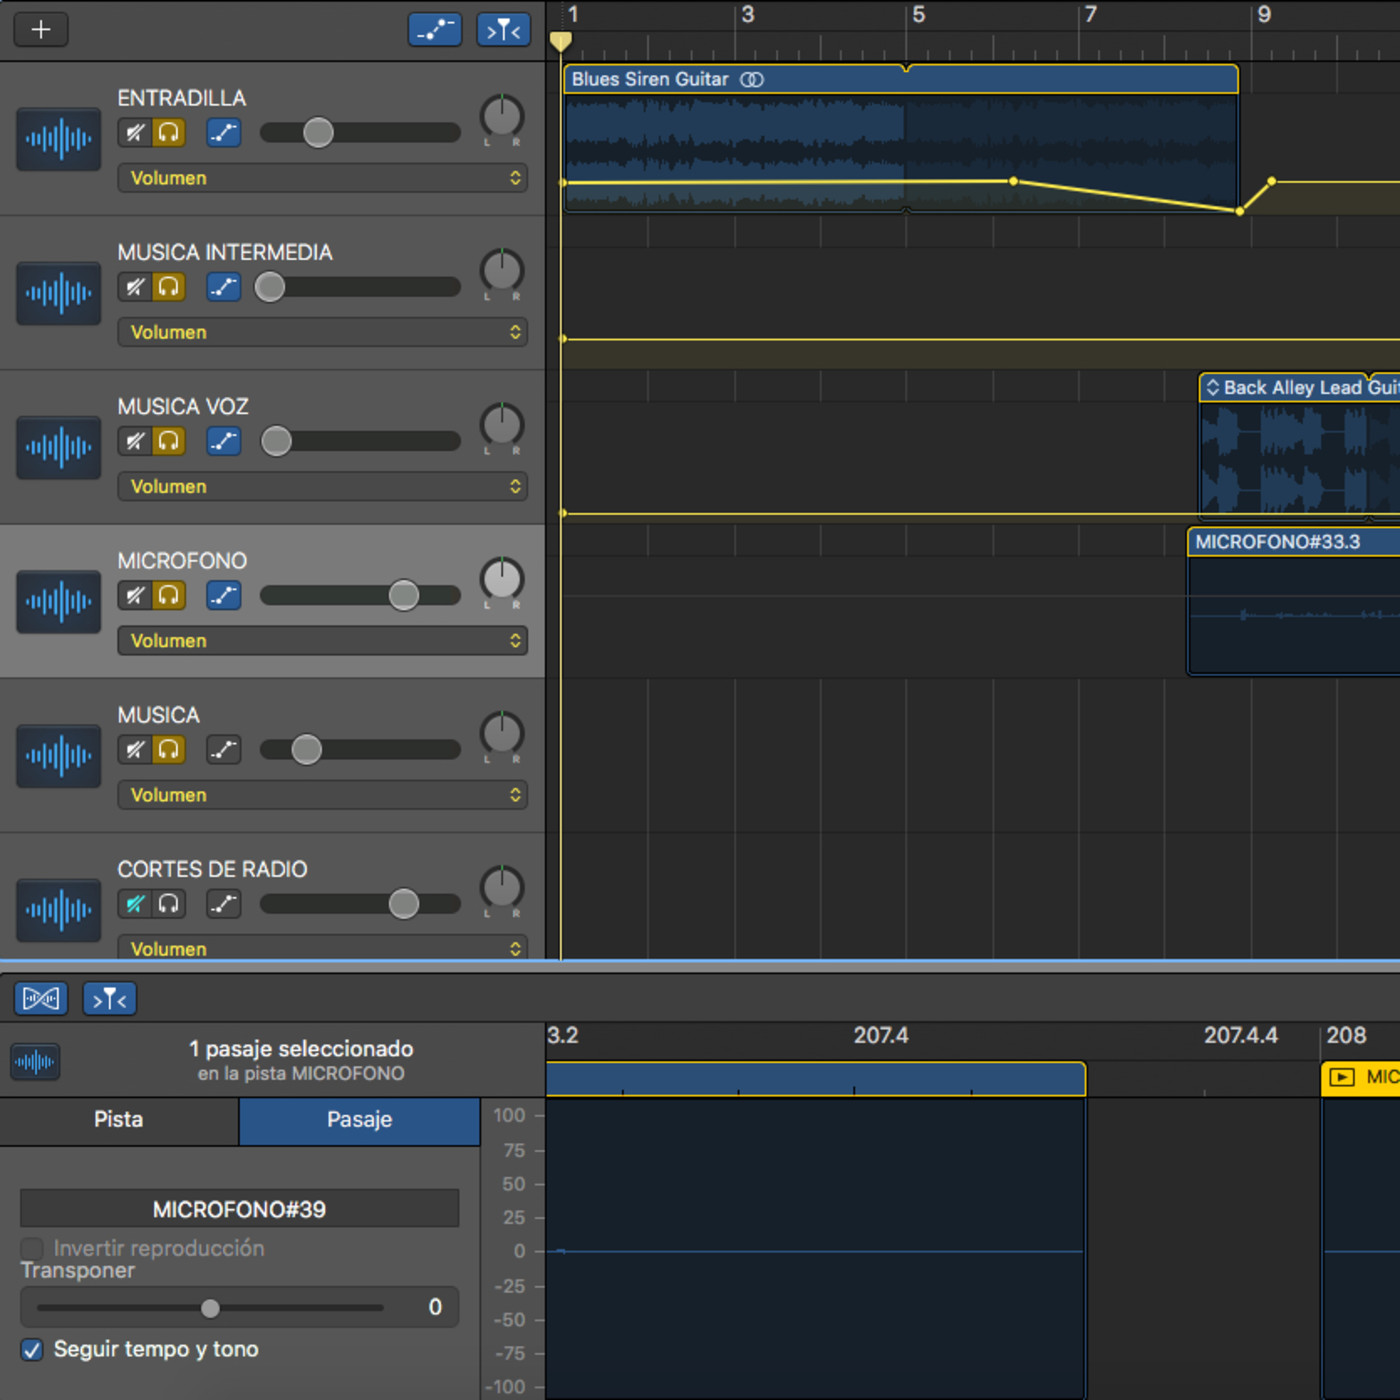Open ENTRADILLA Volumen automation parameter dropdown
Image resolution: width=1400 pixels, height=1400 pixels.
tap(323, 178)
